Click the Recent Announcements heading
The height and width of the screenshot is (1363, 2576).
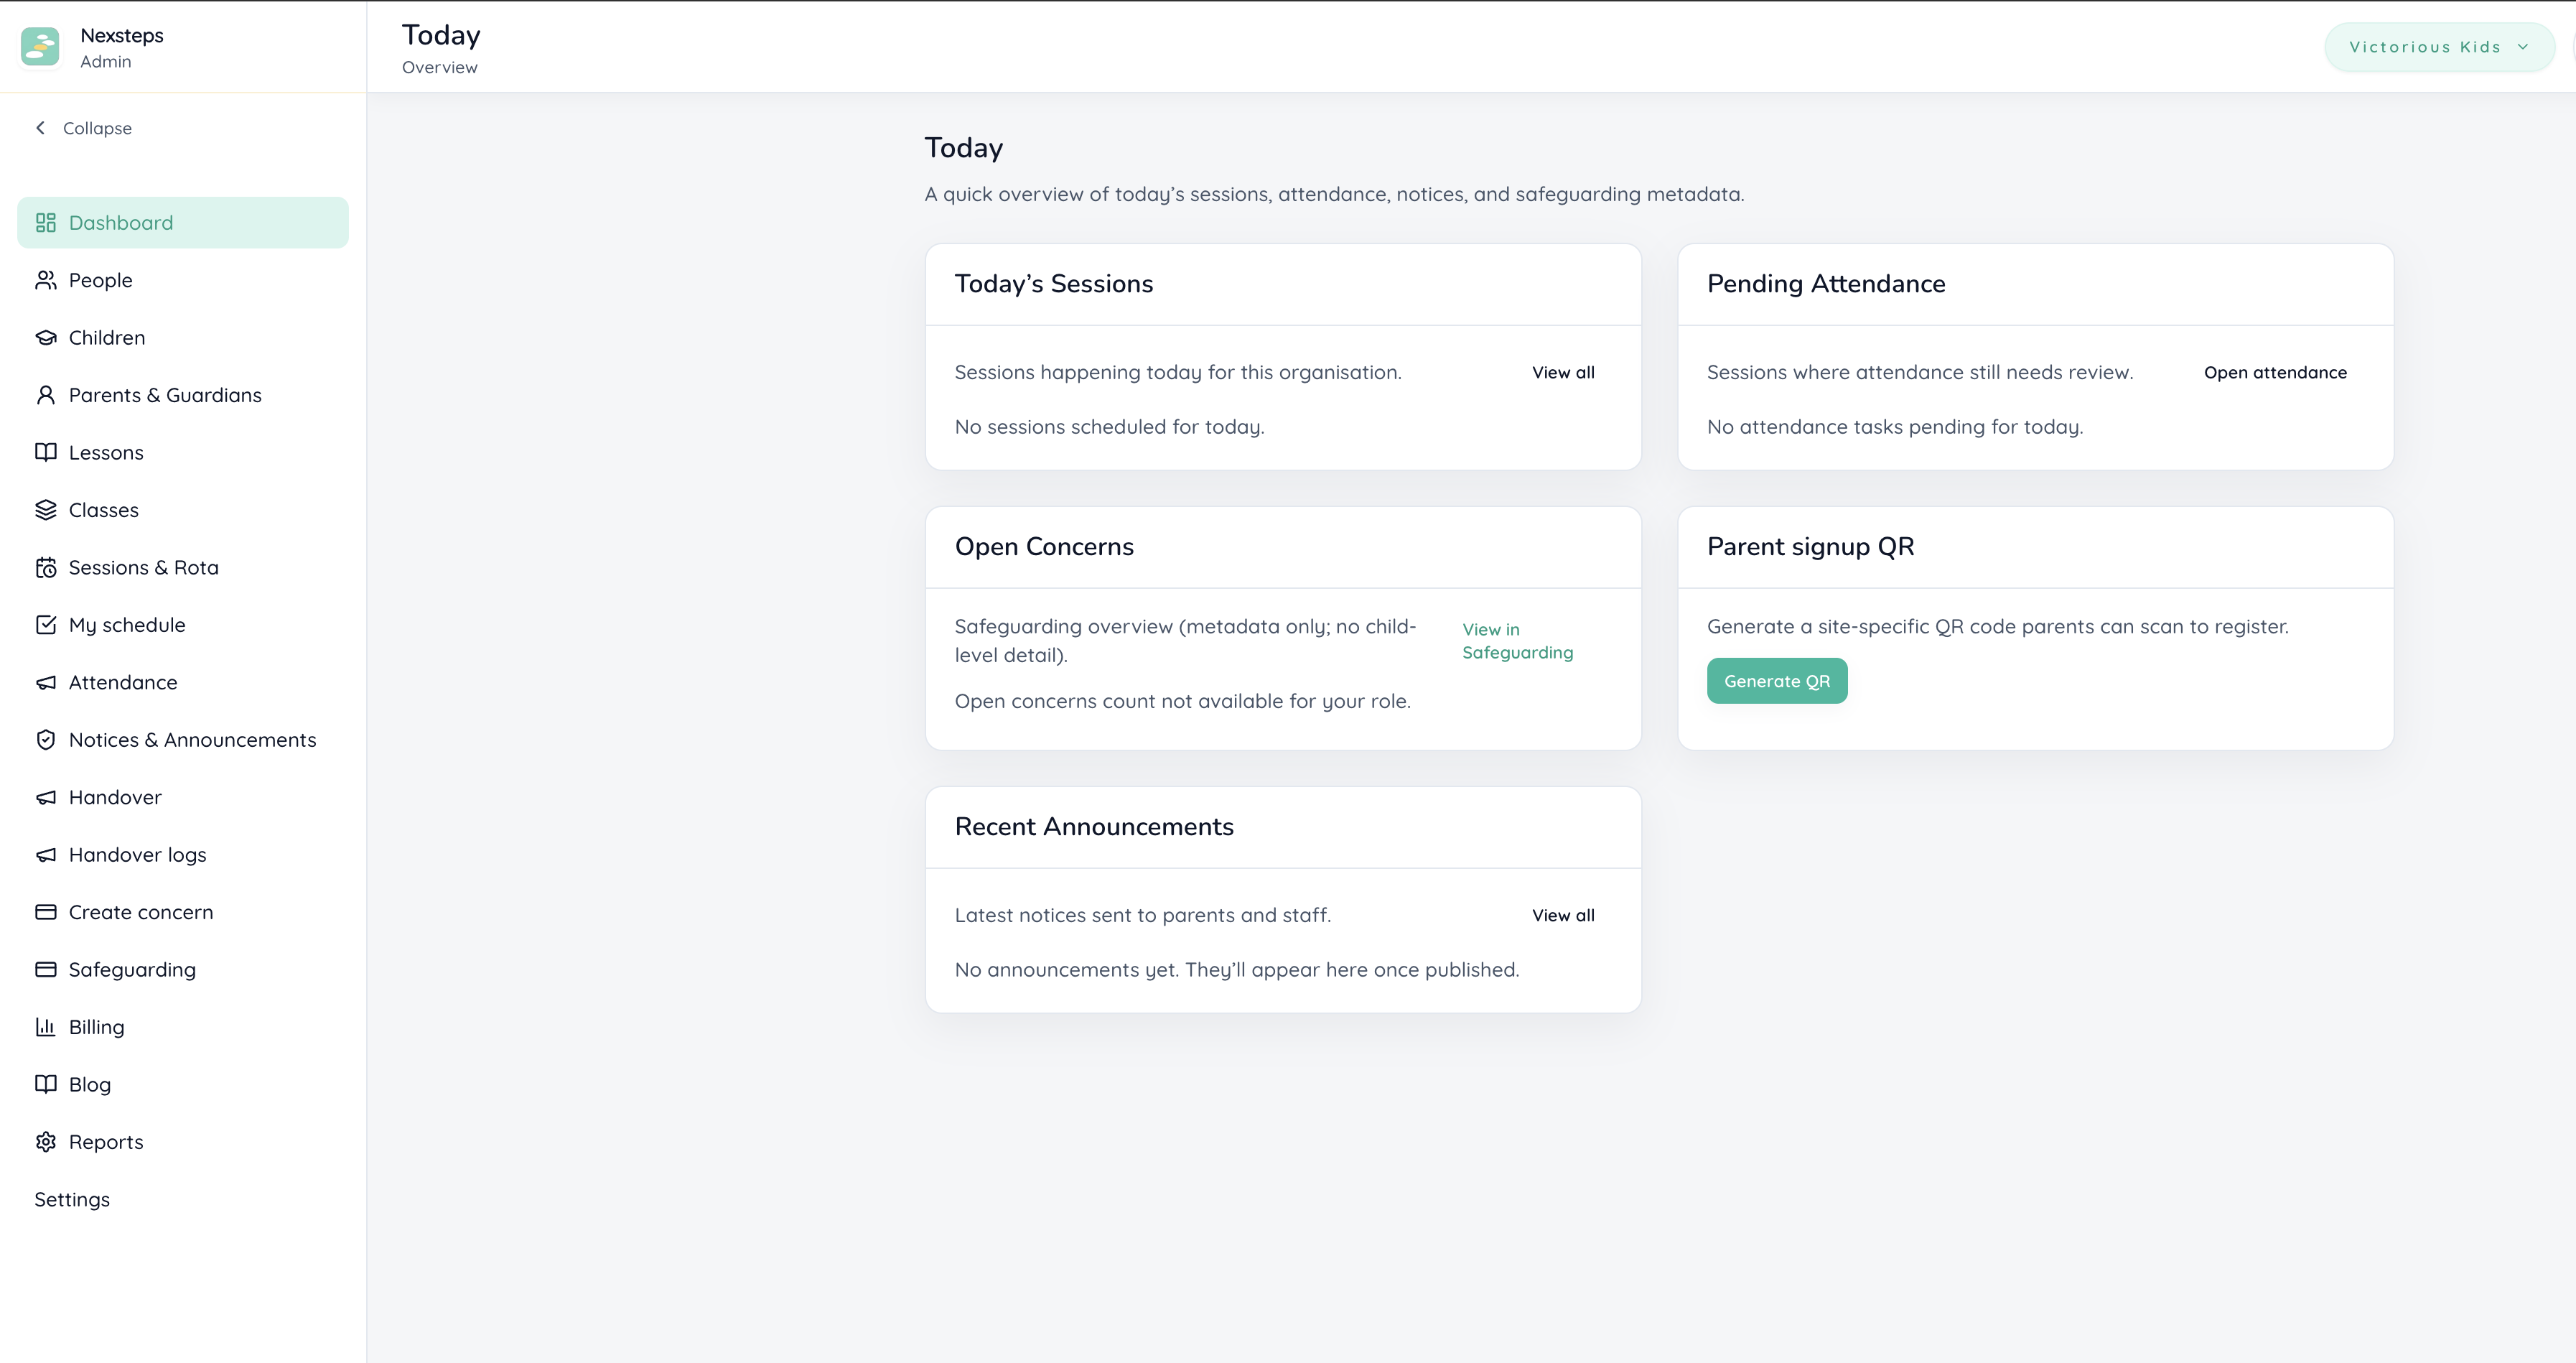pos(1094,827)
